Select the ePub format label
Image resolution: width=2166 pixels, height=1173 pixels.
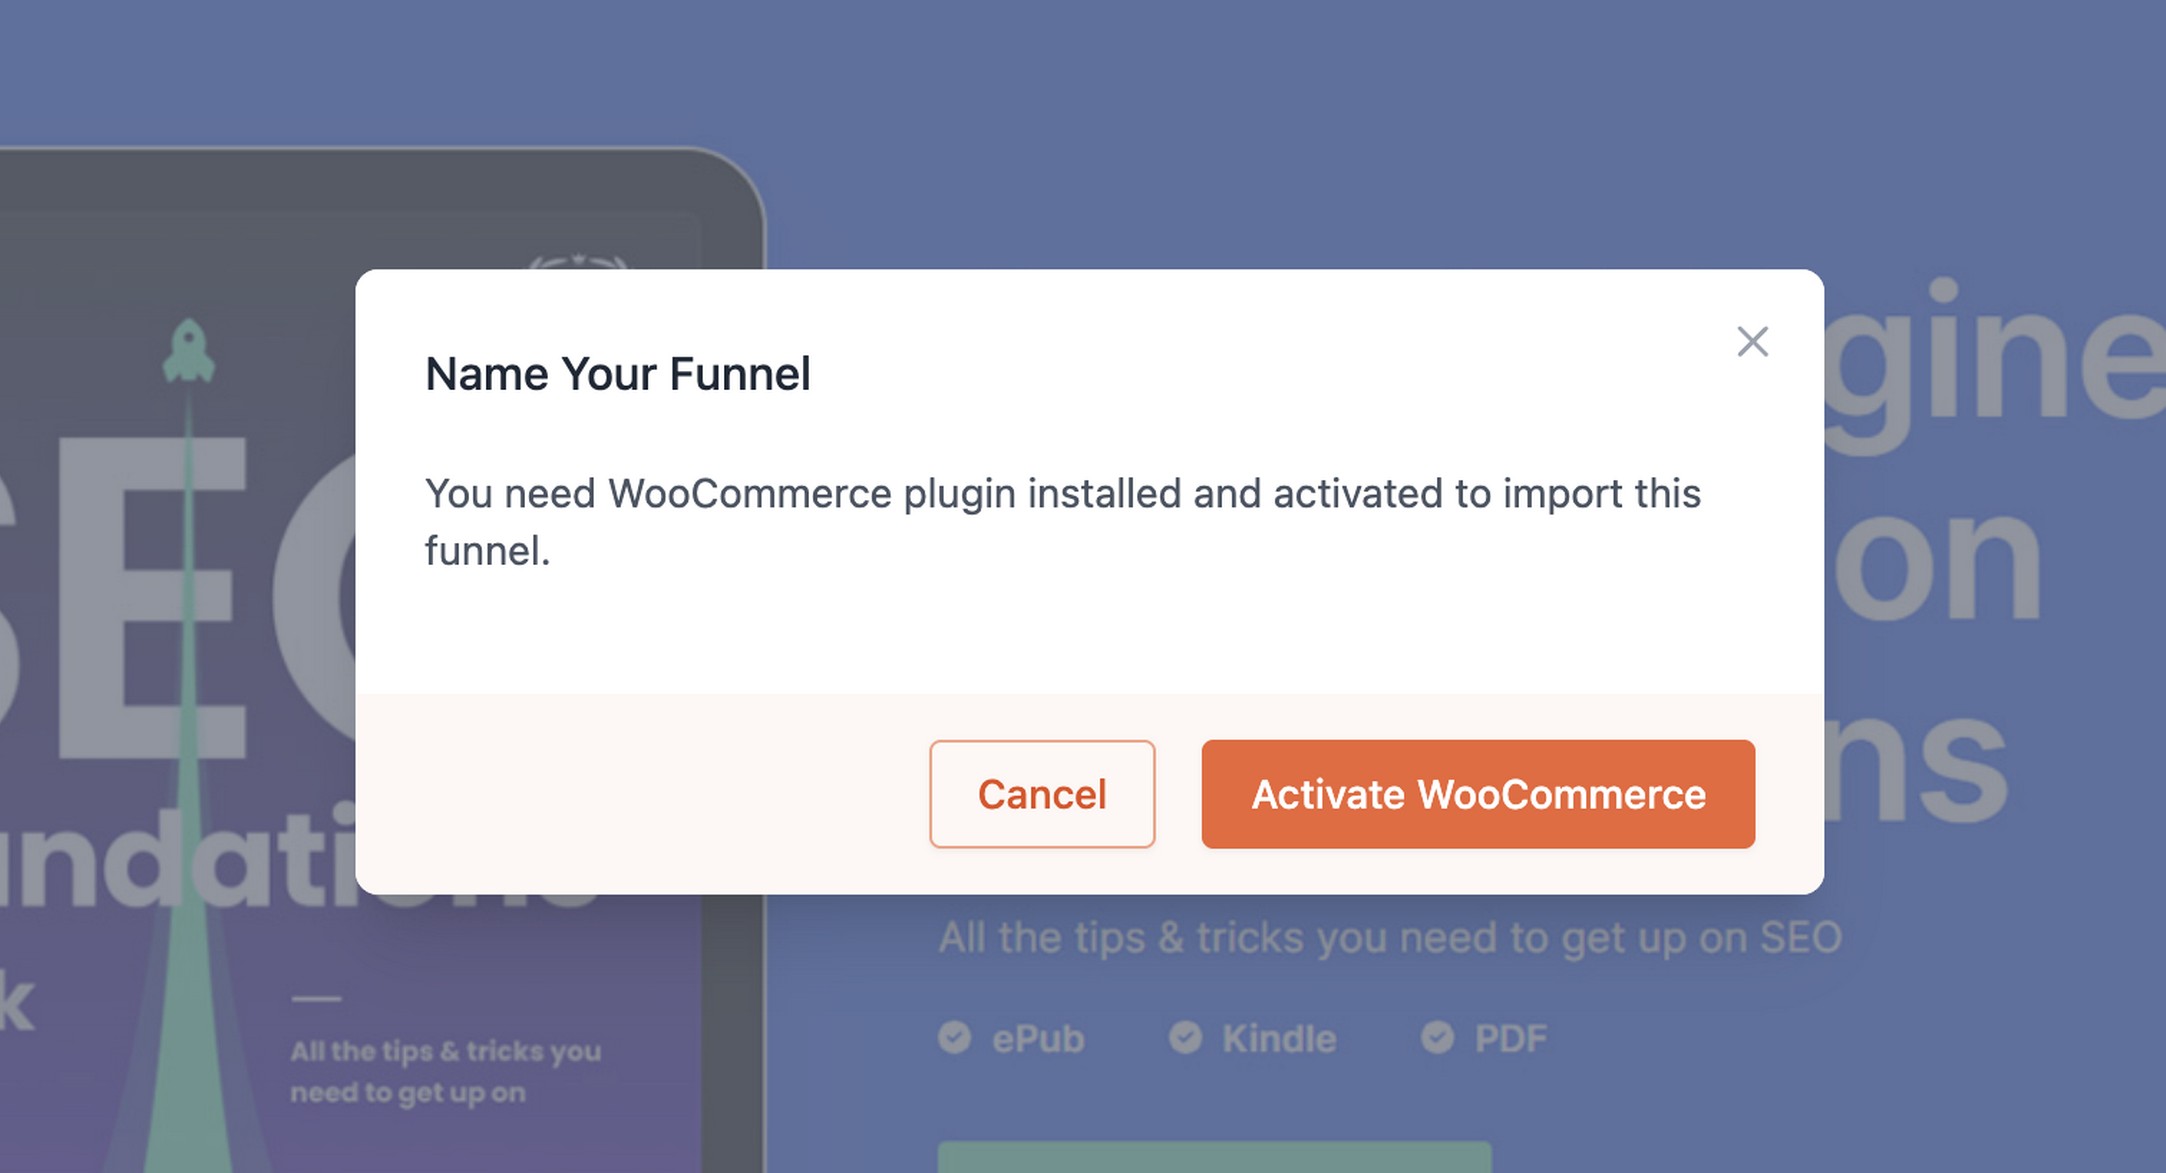[x=1038, y=1039]
